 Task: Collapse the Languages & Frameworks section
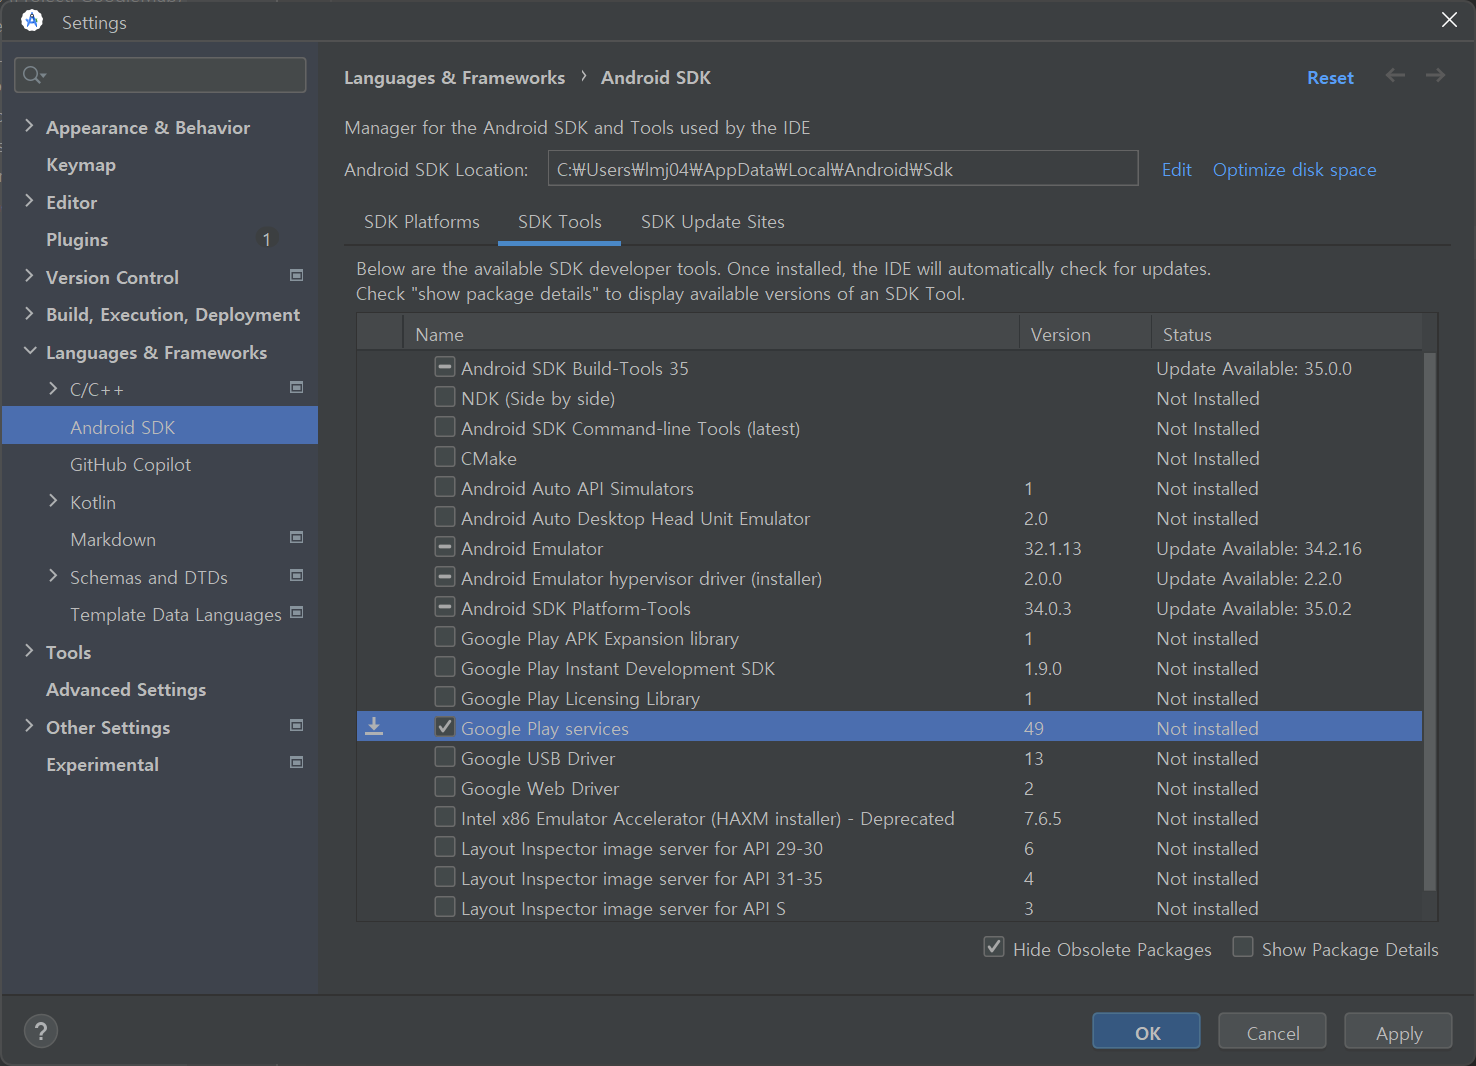(x=29, y=351)
